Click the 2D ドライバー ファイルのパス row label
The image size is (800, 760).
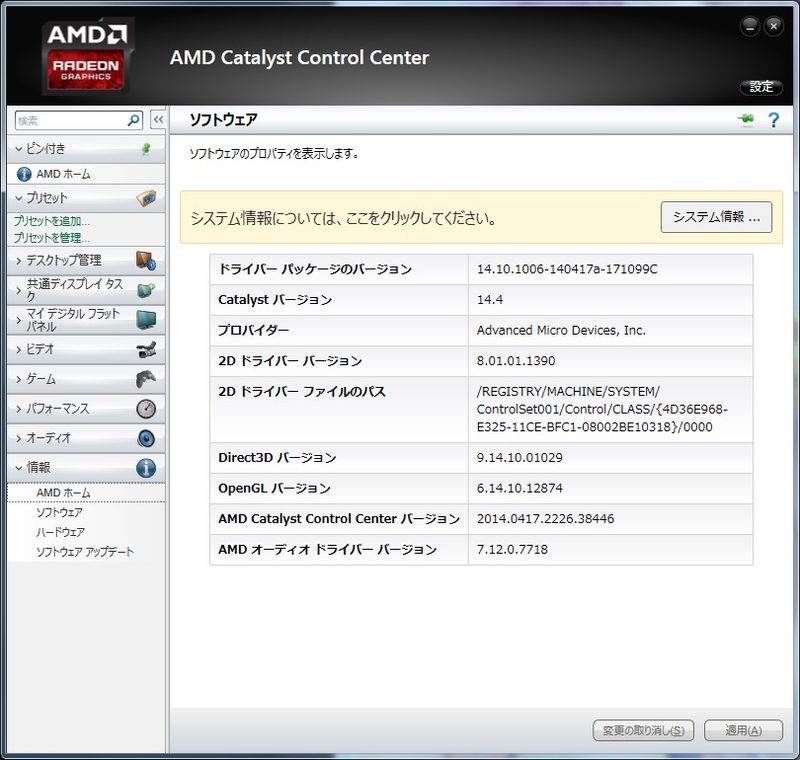(x=302, y=392)
